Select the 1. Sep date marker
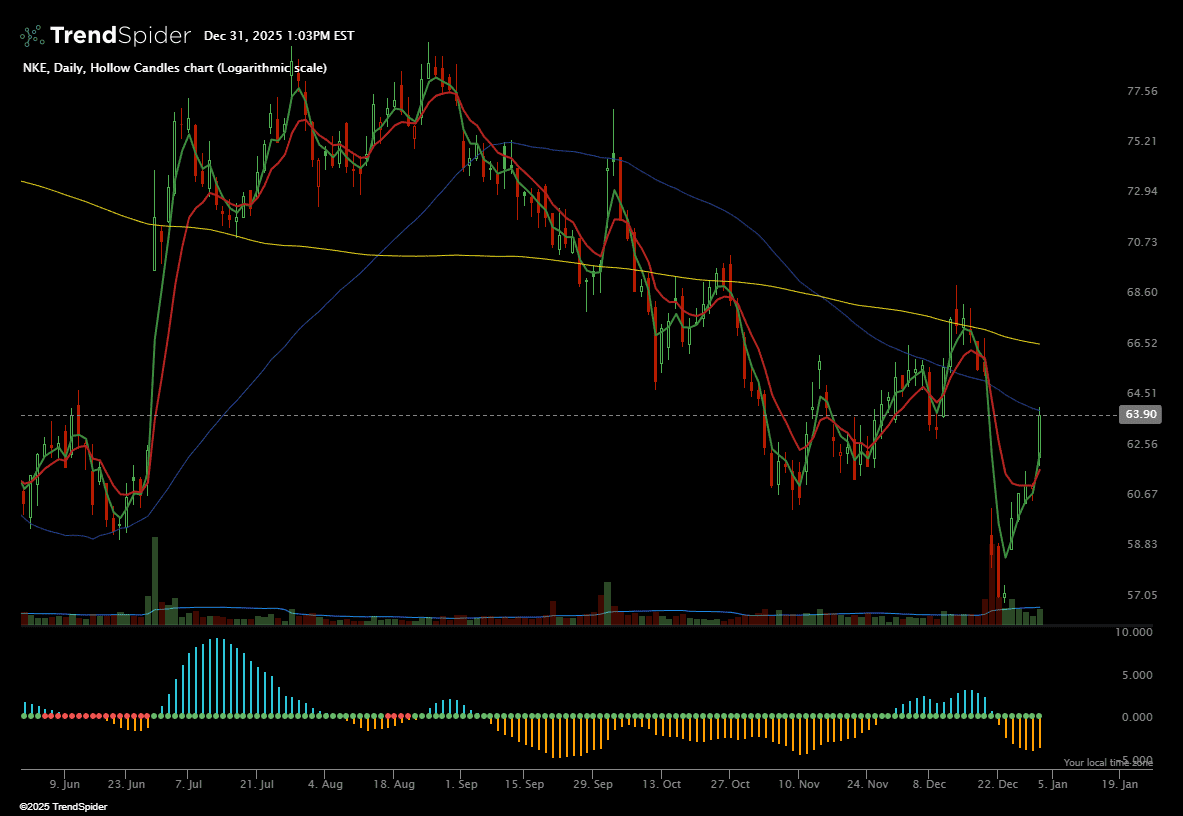This screenshot has height=816, width=1183. click(x=460, y=785)
